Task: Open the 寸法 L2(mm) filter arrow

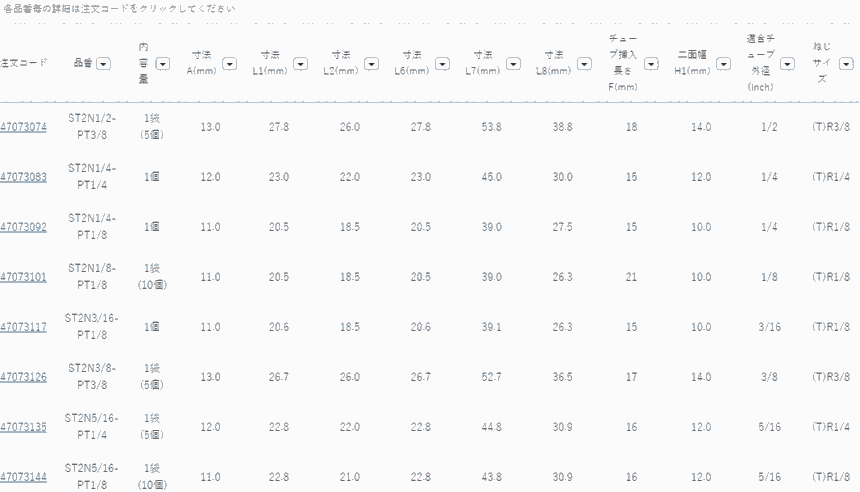Action: (x=371, y=63)
